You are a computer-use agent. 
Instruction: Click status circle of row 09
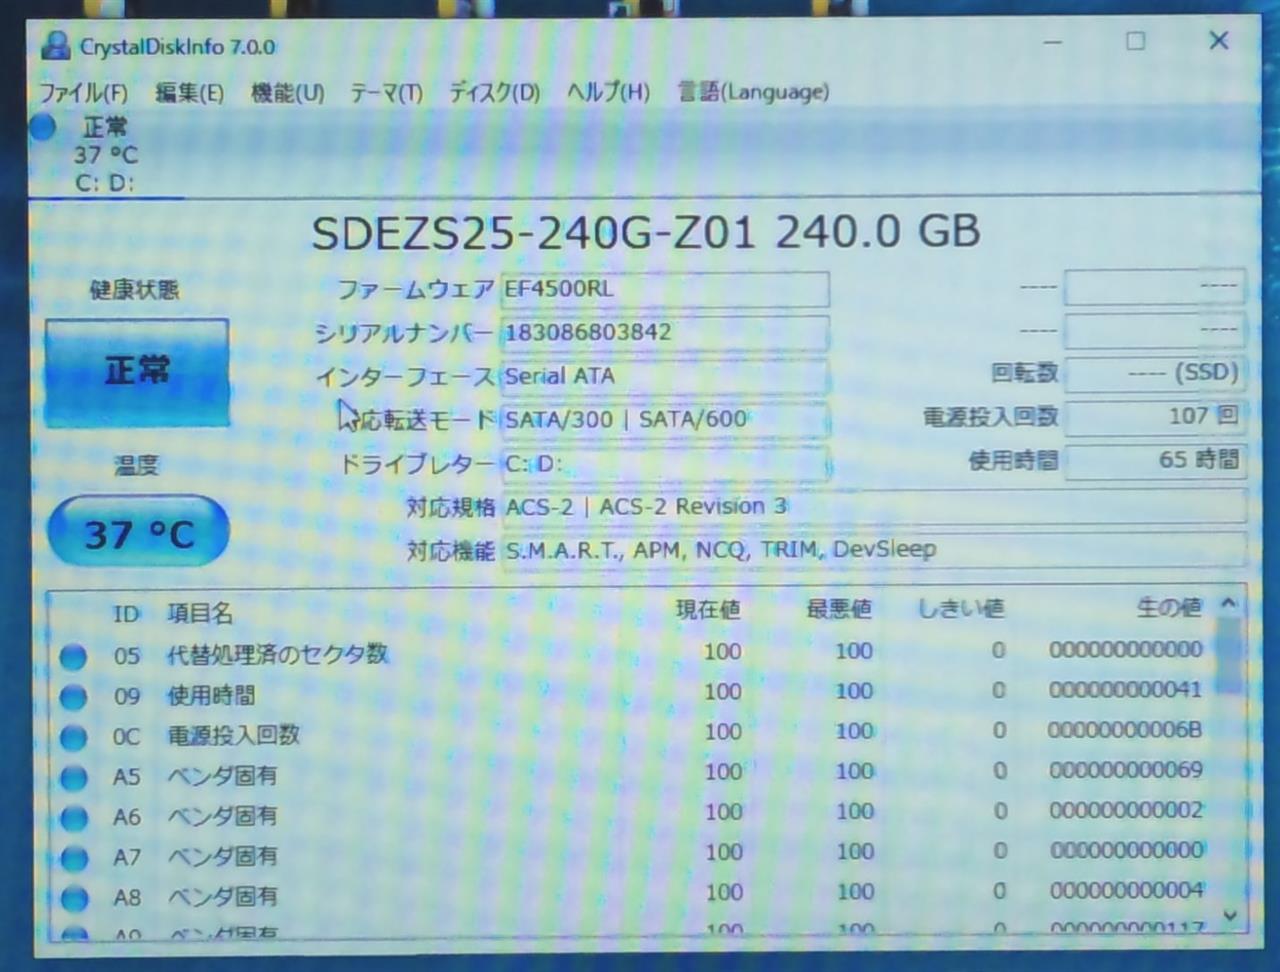point(73,697)
